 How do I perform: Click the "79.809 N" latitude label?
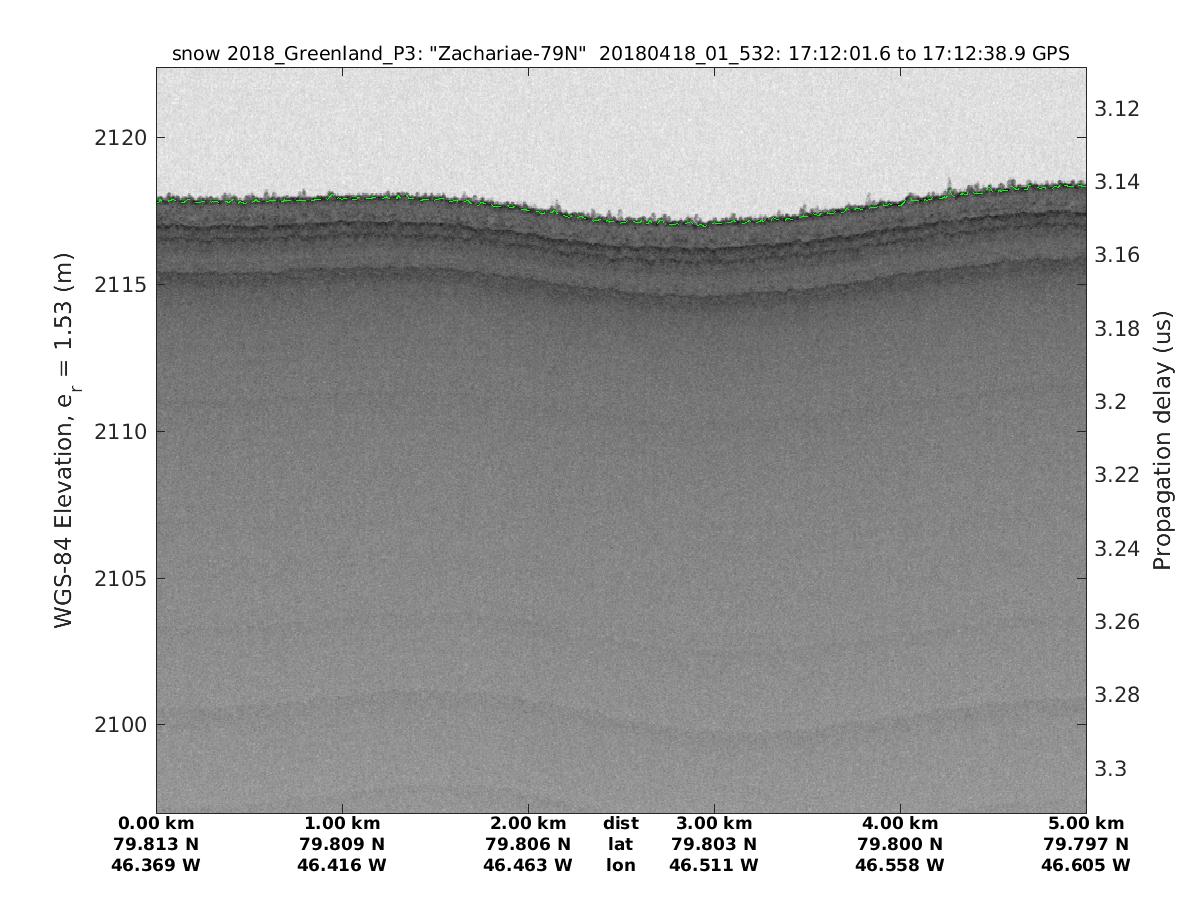click(343, 844)
